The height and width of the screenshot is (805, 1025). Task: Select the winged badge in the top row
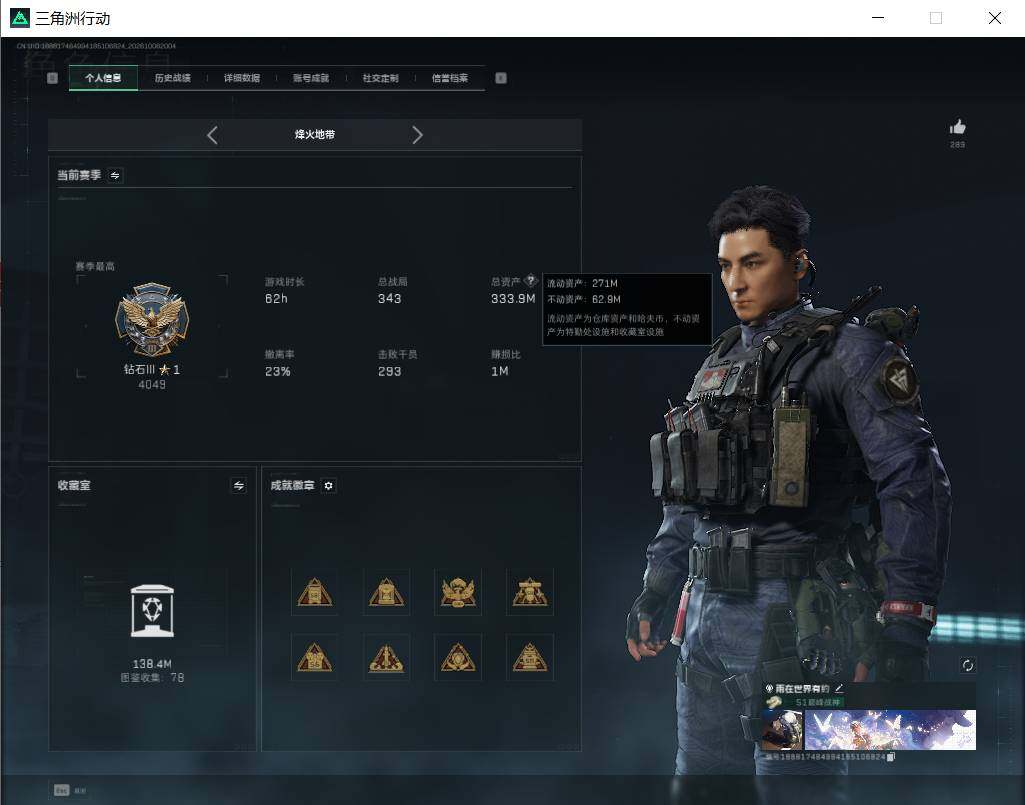click(458, 592)
